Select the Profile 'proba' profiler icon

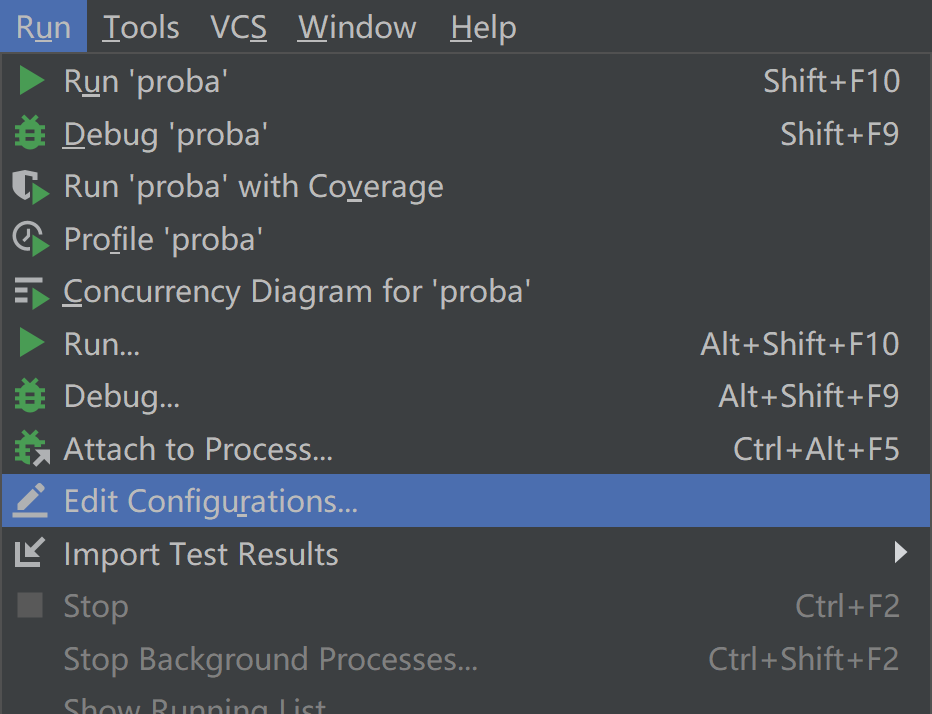point(30,239)
